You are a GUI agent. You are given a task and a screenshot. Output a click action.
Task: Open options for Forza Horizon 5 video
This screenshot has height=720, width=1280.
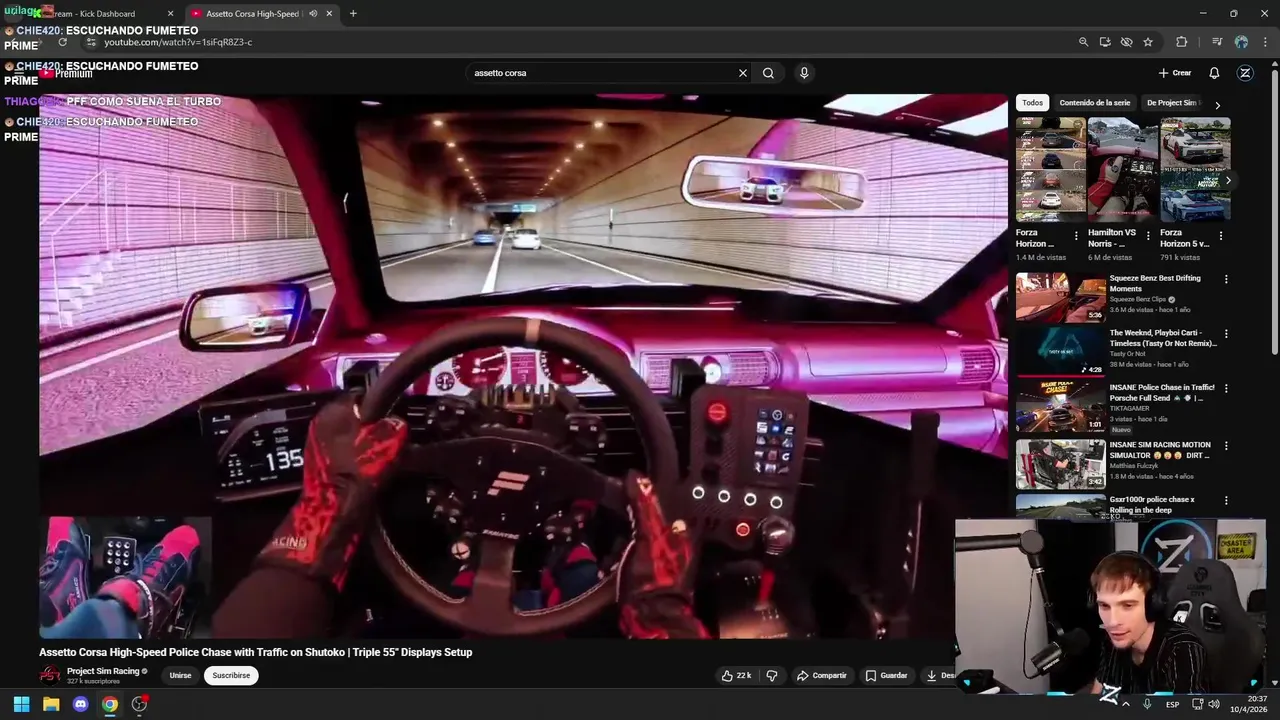tap(1220, 236)
